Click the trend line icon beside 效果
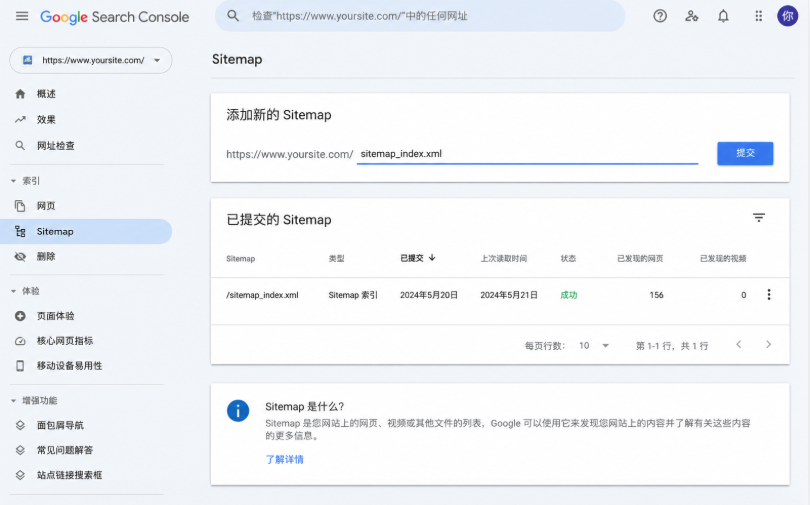Image resolution: width=810 pixels, height=505 pixels. click(x=20, y=120)
